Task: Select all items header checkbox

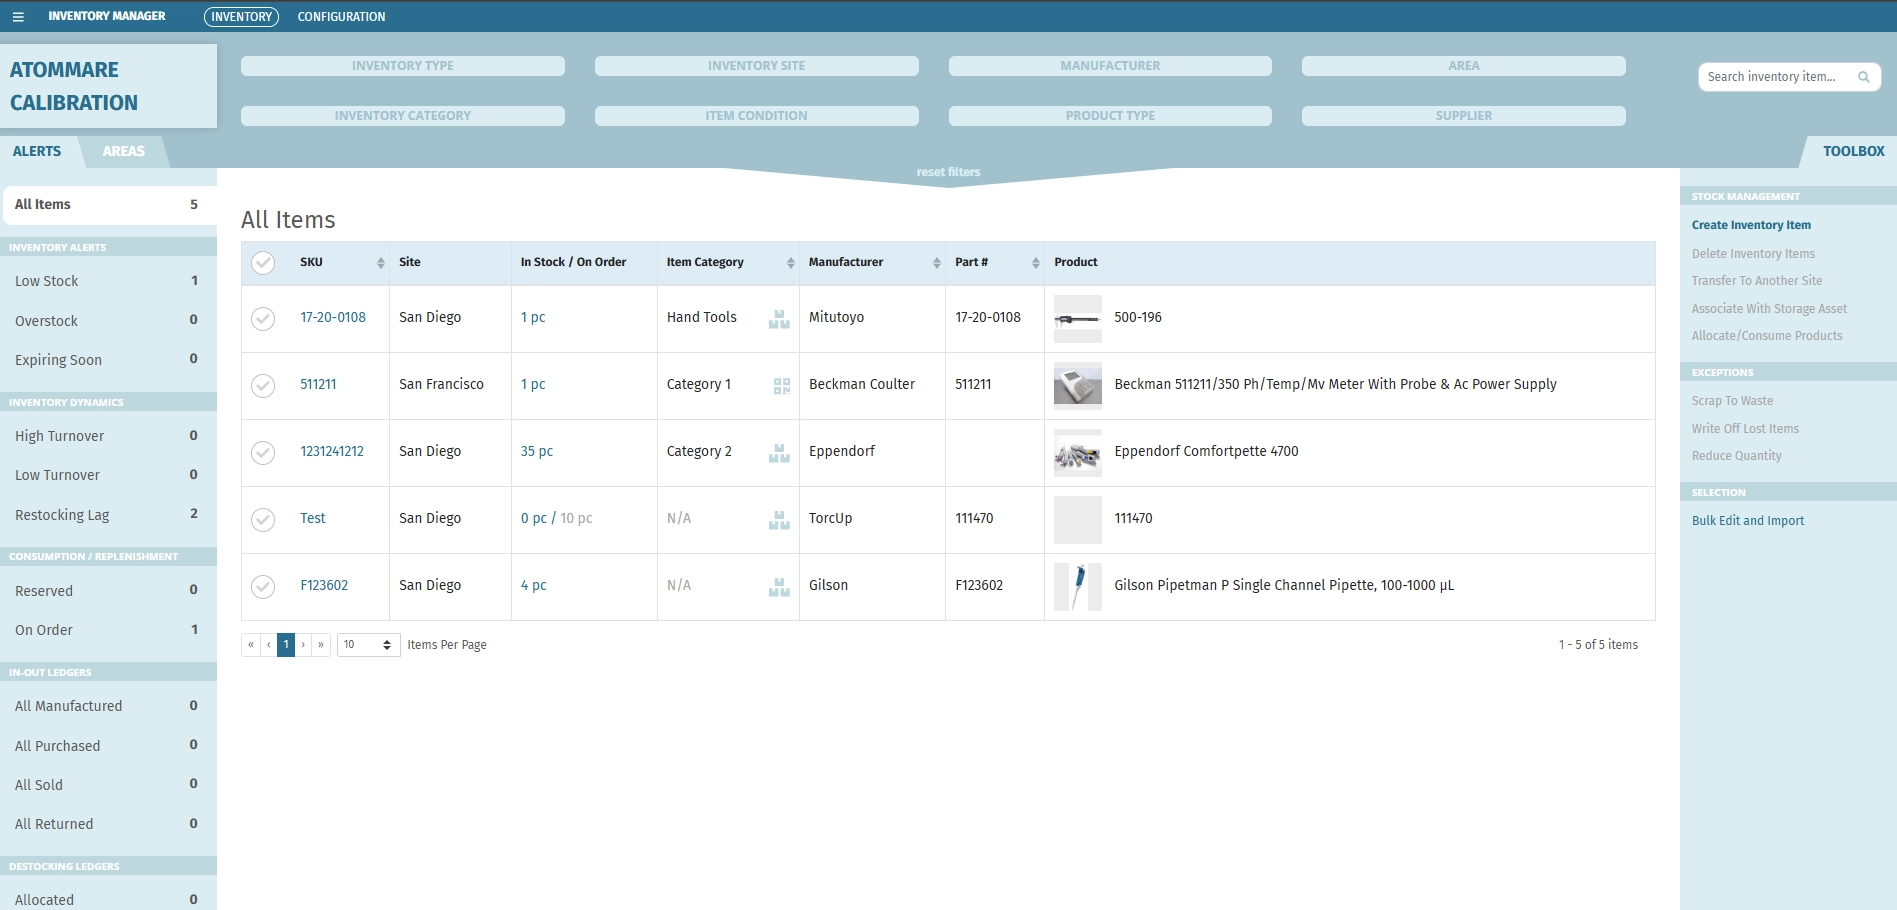Action: click(263, 263)
